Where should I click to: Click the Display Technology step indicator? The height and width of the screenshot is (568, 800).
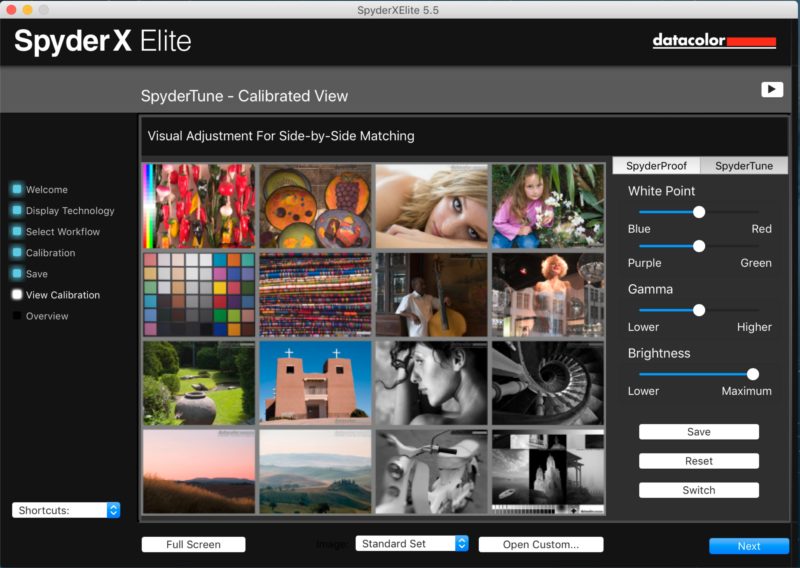pyautogui.click(x=17, y=210)
